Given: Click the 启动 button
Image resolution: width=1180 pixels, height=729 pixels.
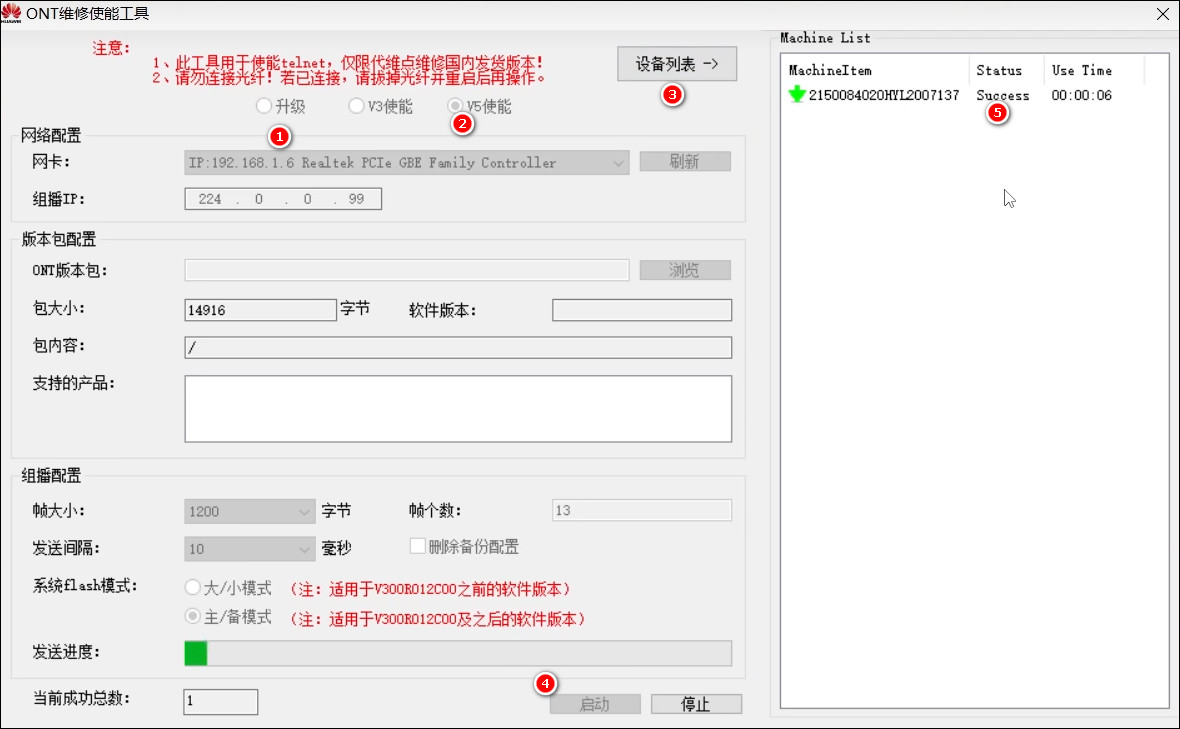Looking at the screenshot, I should (x=595, y=704).
